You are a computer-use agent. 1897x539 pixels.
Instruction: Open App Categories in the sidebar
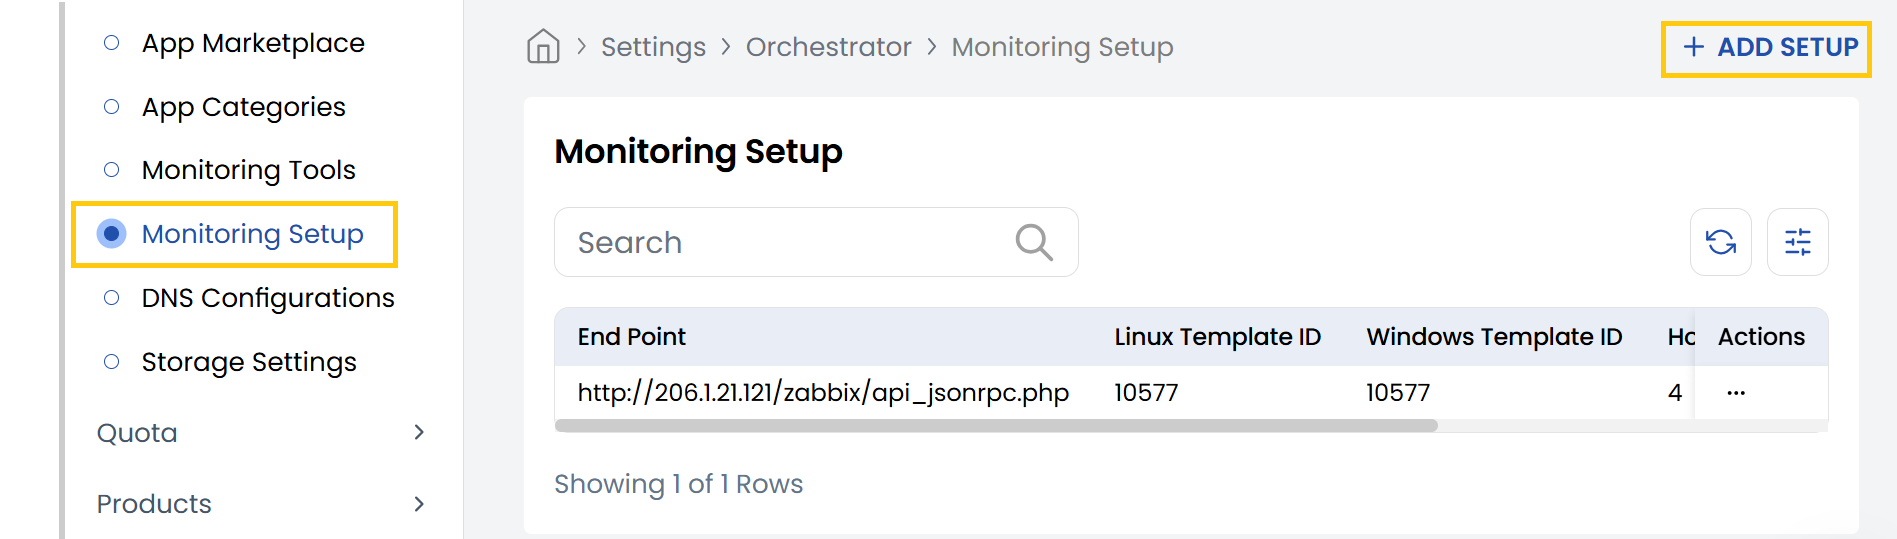point(243,107)
